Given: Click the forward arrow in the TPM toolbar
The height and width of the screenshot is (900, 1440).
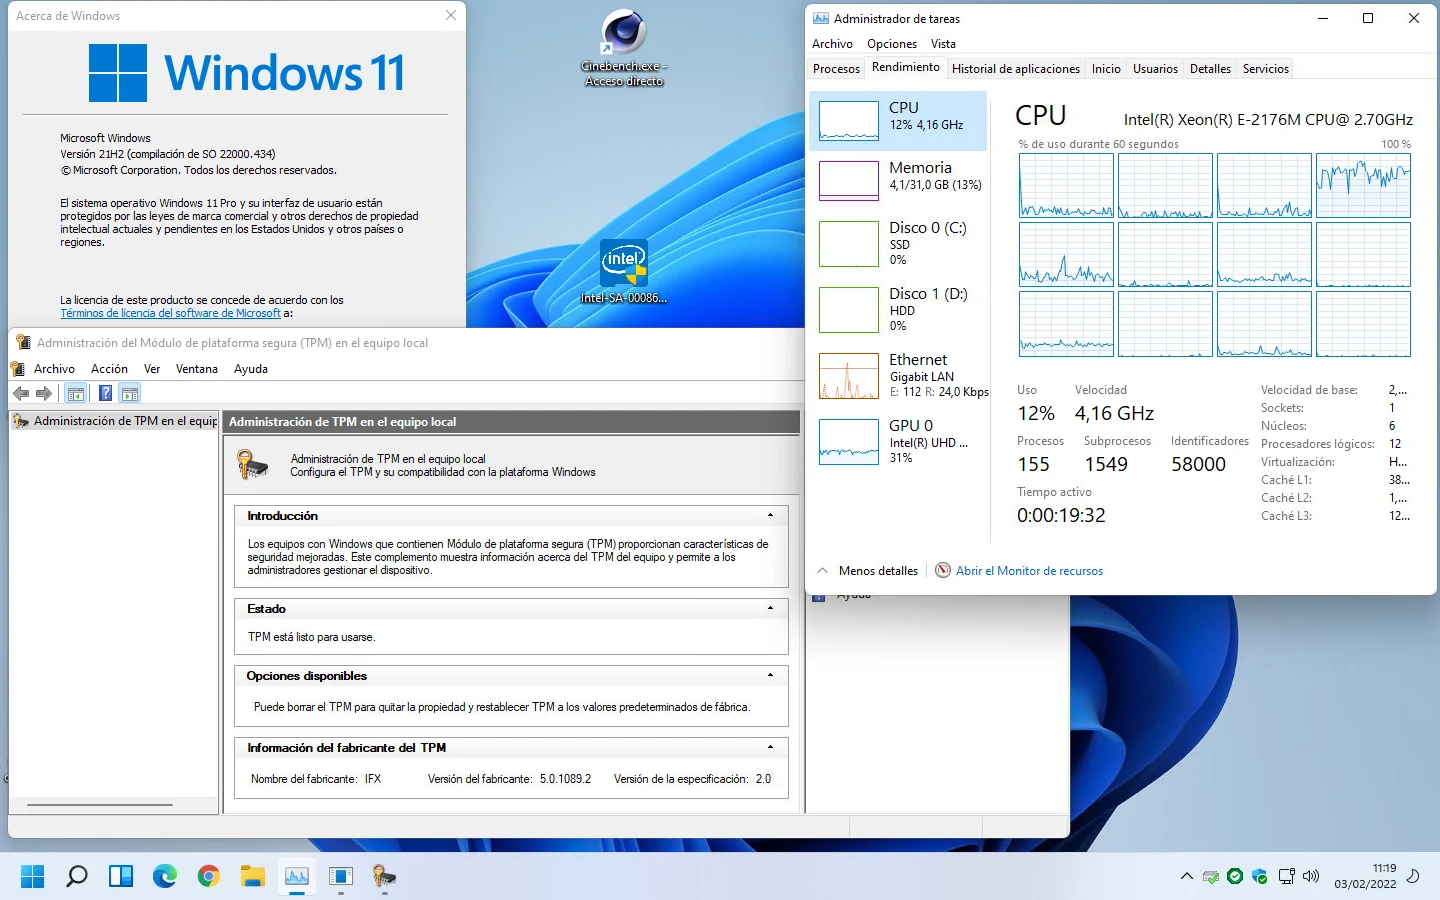Looking at the screenshot, I should (x=43, y=393).
